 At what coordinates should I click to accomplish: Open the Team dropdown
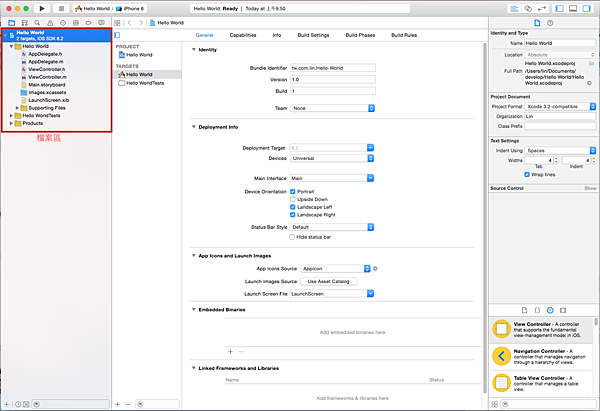332,108
